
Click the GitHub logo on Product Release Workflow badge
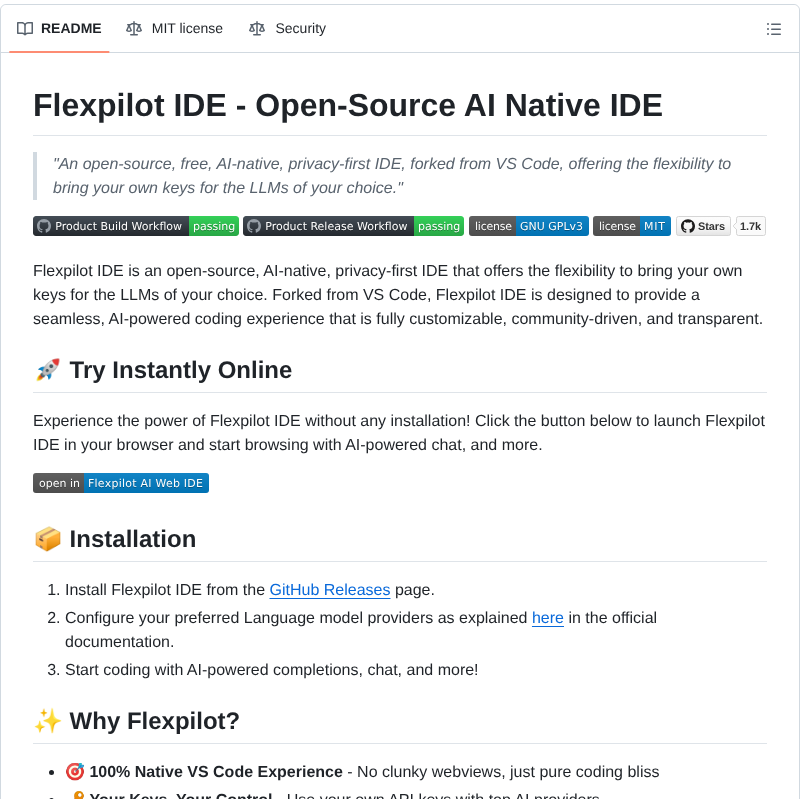254,226
